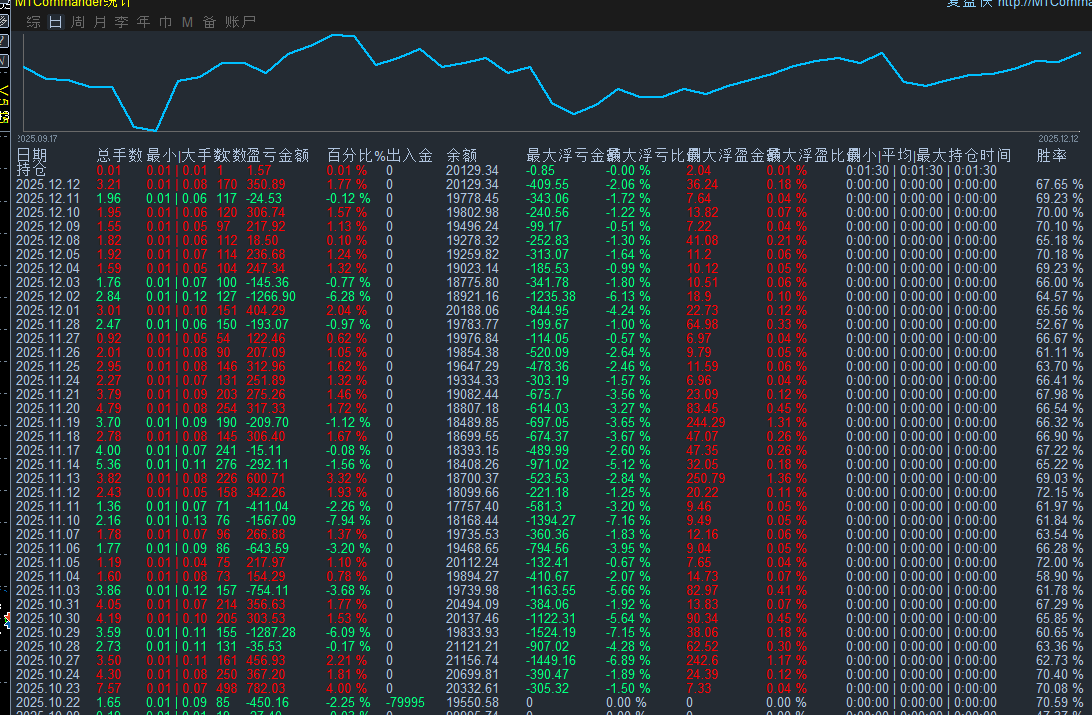Open the 备 notes tab
Image resolution: width=1092 pixels, height=715 pixels.
(x=210, y=22)
